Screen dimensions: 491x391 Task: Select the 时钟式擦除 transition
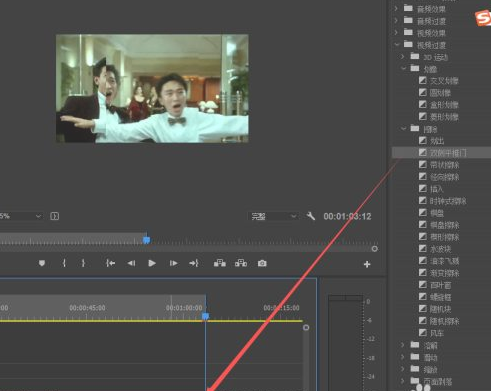(448, 201)
